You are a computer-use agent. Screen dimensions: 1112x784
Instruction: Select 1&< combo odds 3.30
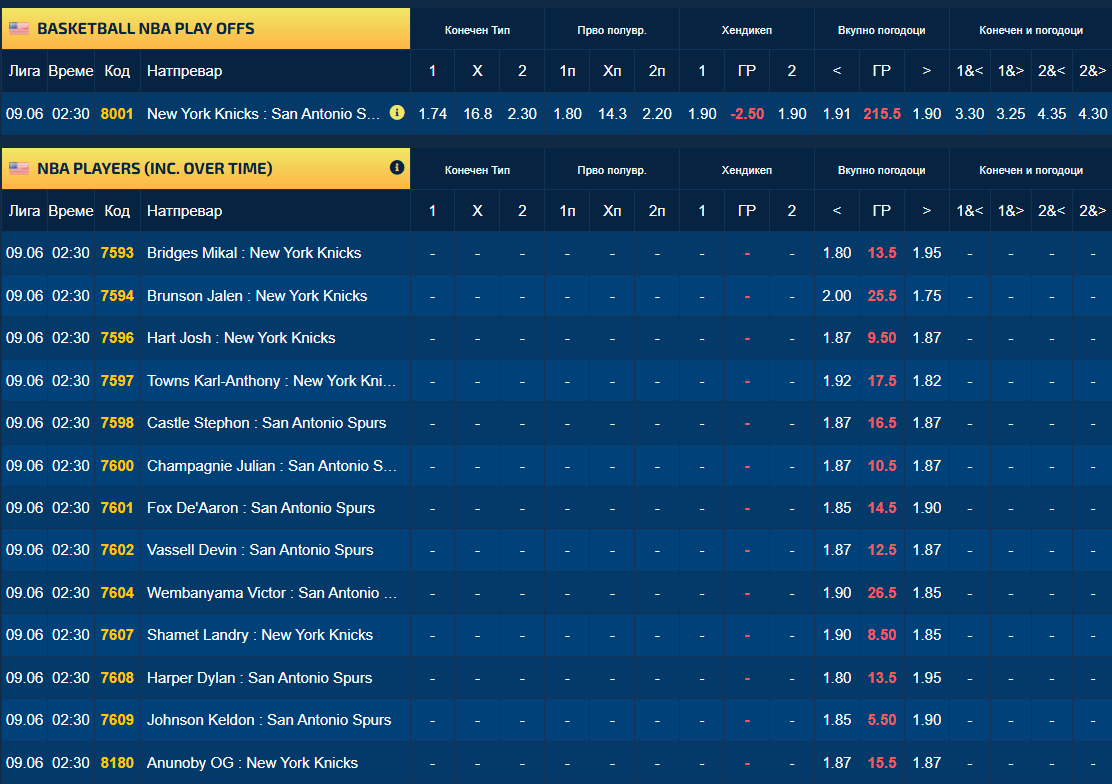coord(969,114)
